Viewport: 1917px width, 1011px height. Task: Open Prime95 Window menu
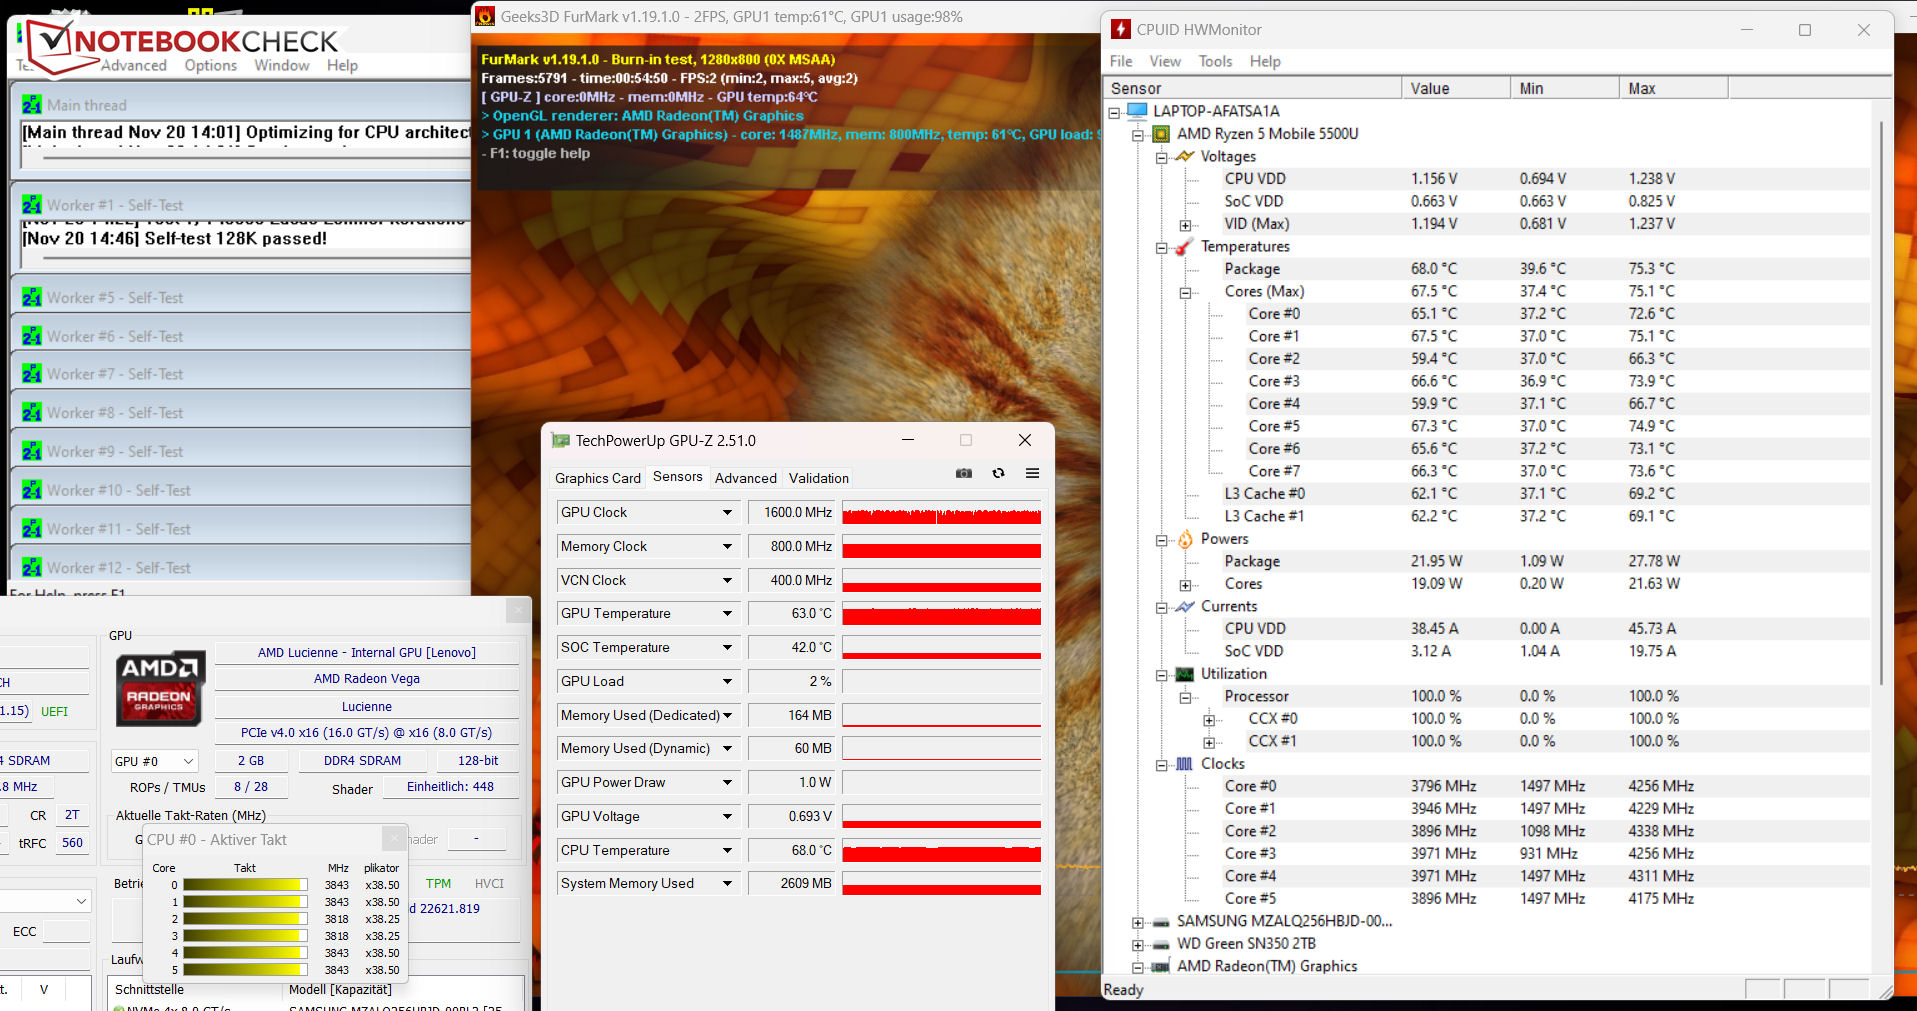[281, 65]
